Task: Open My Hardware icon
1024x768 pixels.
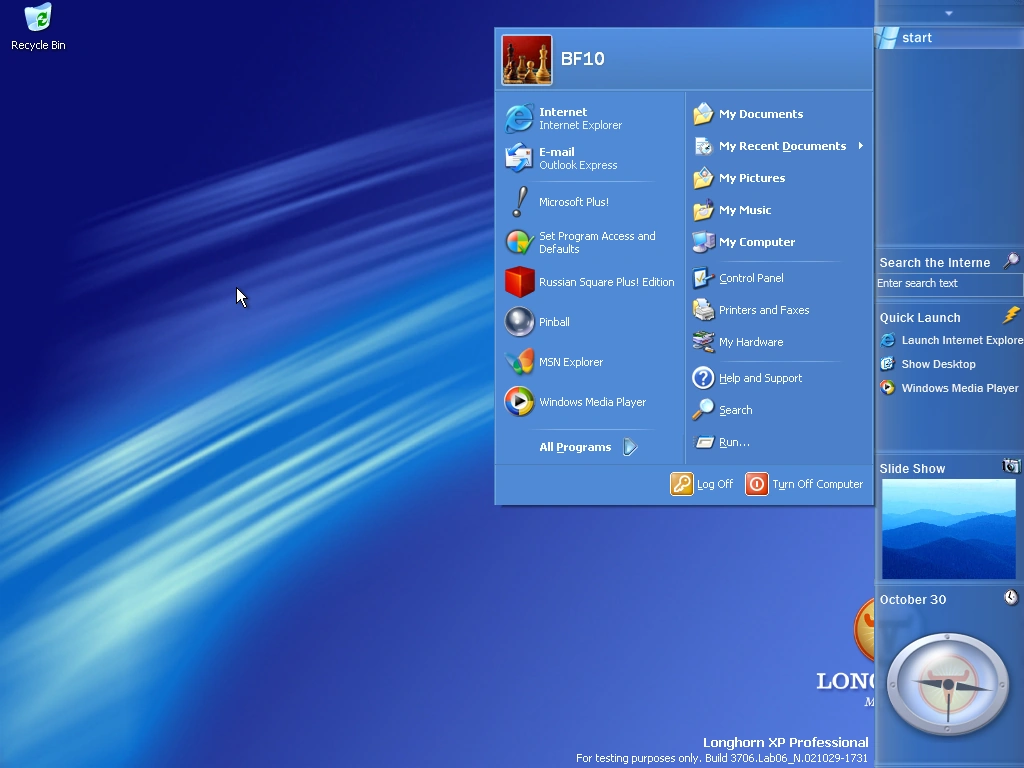Action: coord(703,342)
